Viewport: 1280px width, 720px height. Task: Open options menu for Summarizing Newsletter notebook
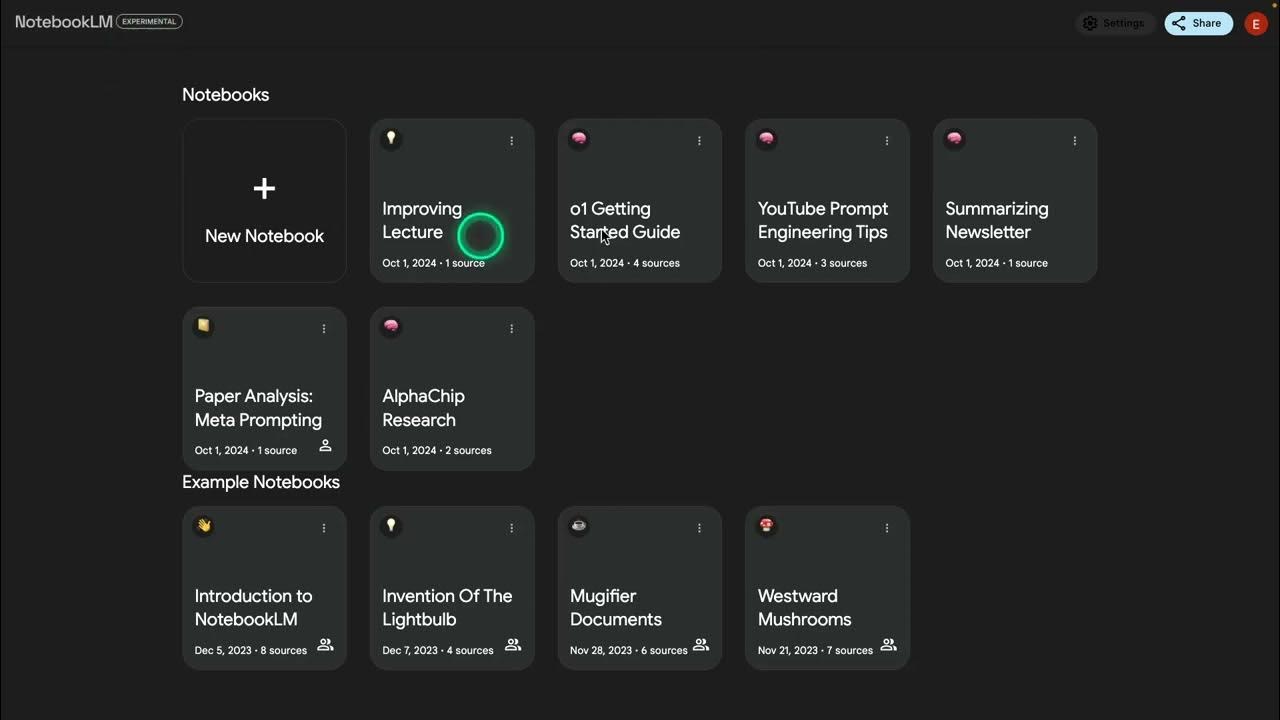(x=1074, y=141)
